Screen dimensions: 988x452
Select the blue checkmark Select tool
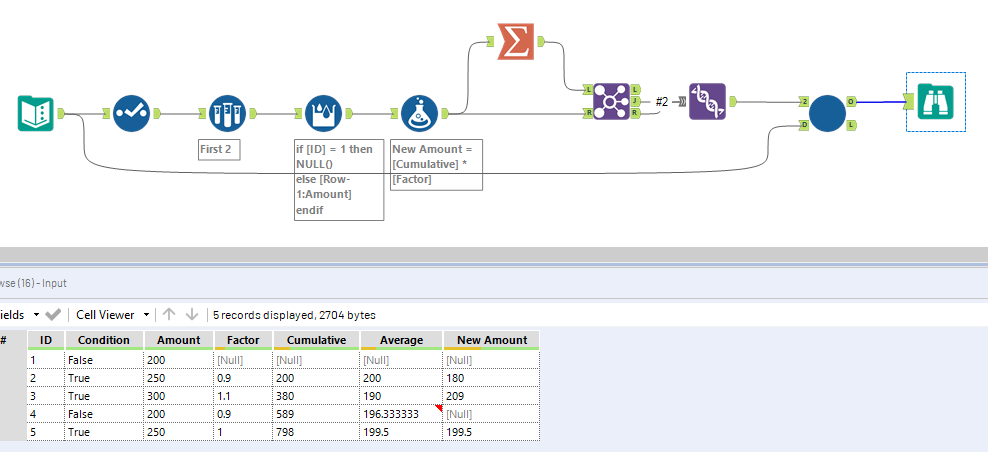point(131,113)
